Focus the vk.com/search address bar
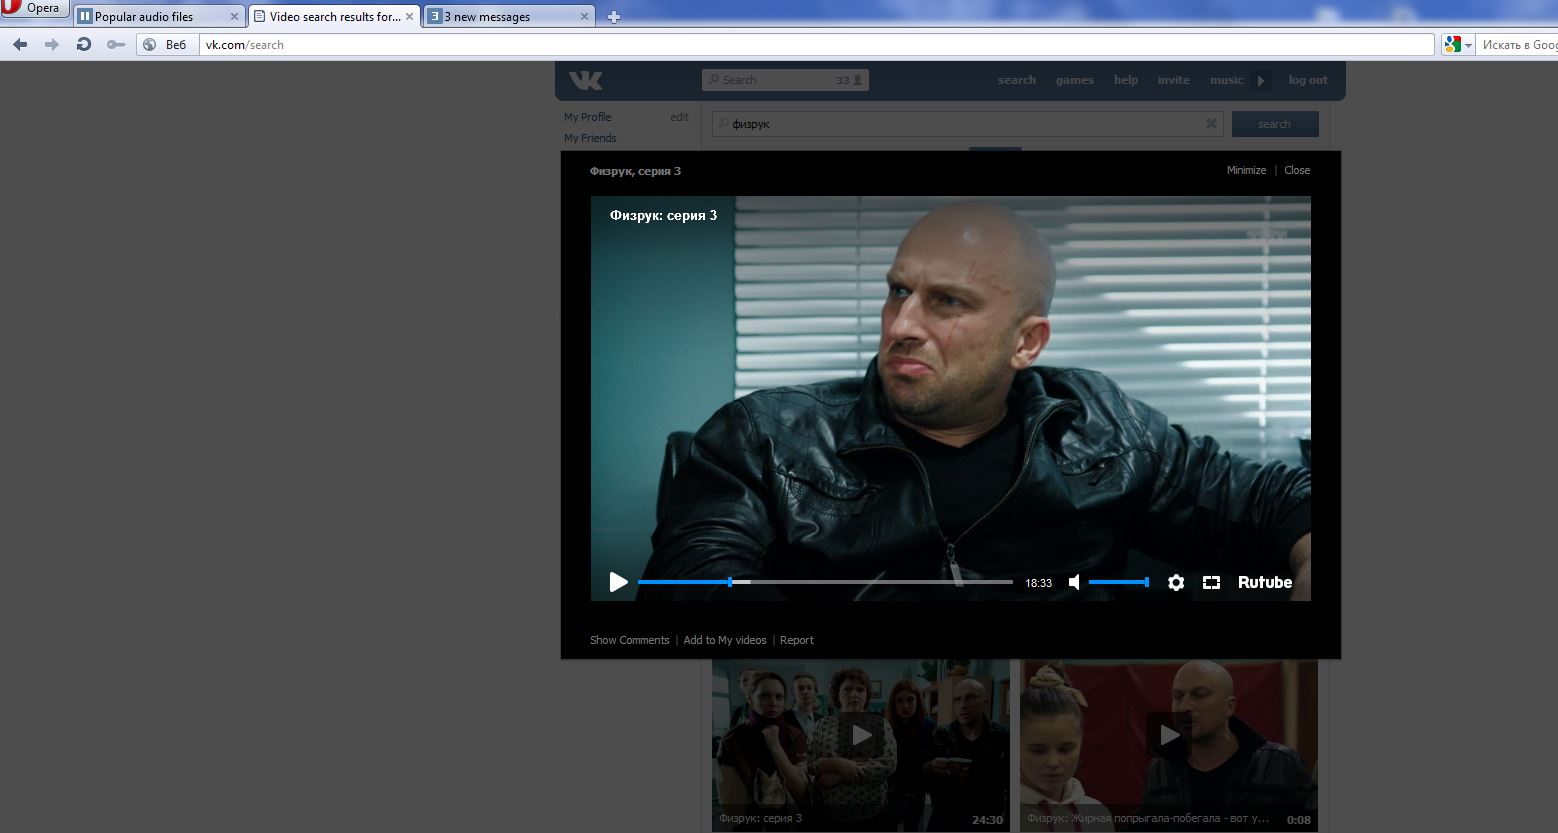This screenshot has width=1558, height=833. click(x=816, y=45)
